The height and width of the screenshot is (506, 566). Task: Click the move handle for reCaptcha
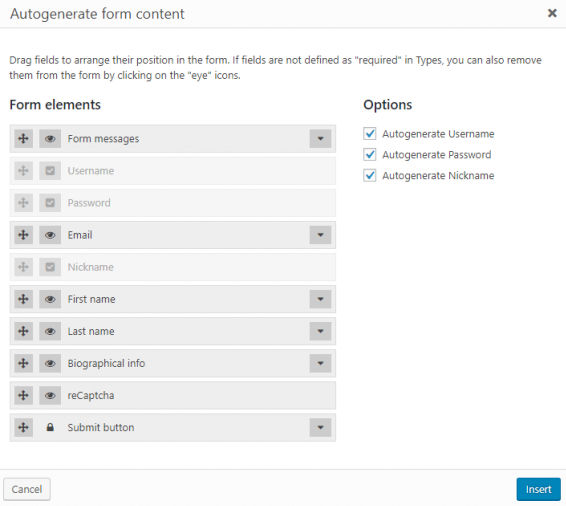[23, 395]
